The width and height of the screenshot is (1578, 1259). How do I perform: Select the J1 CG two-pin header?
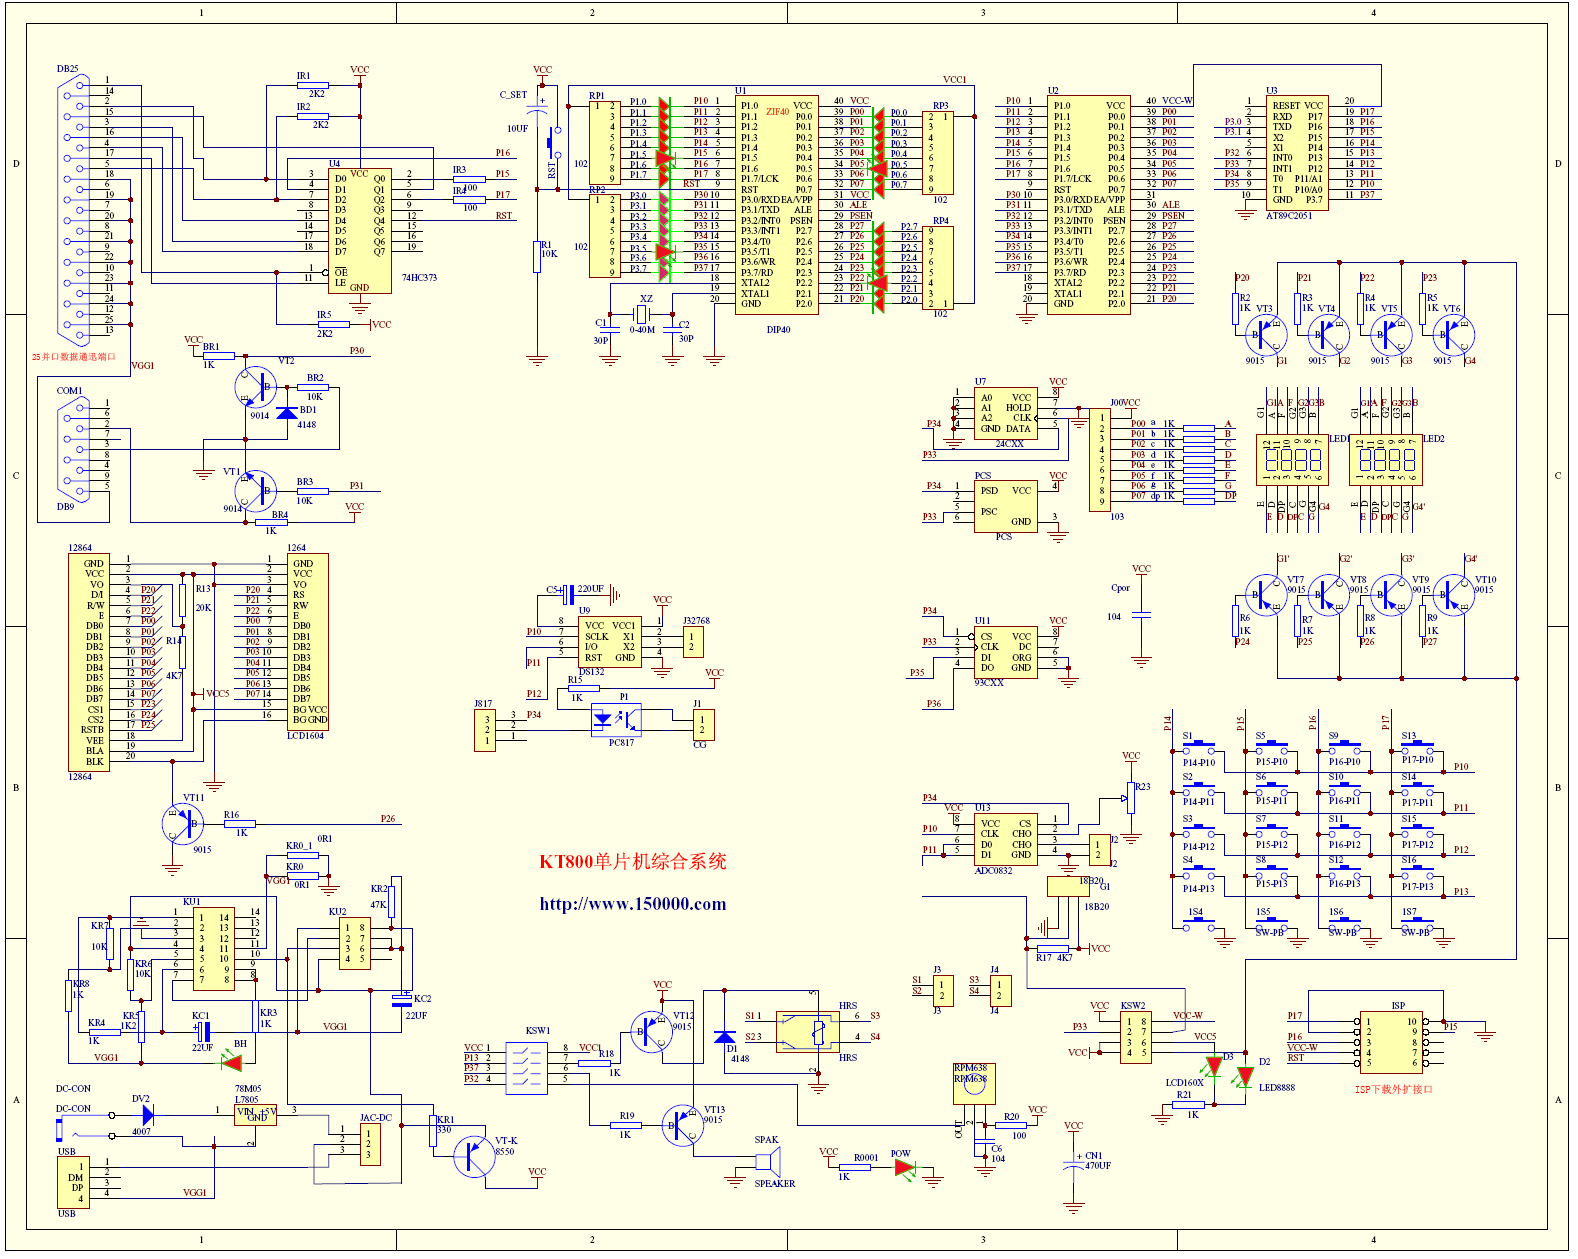(x=702, y=724)
